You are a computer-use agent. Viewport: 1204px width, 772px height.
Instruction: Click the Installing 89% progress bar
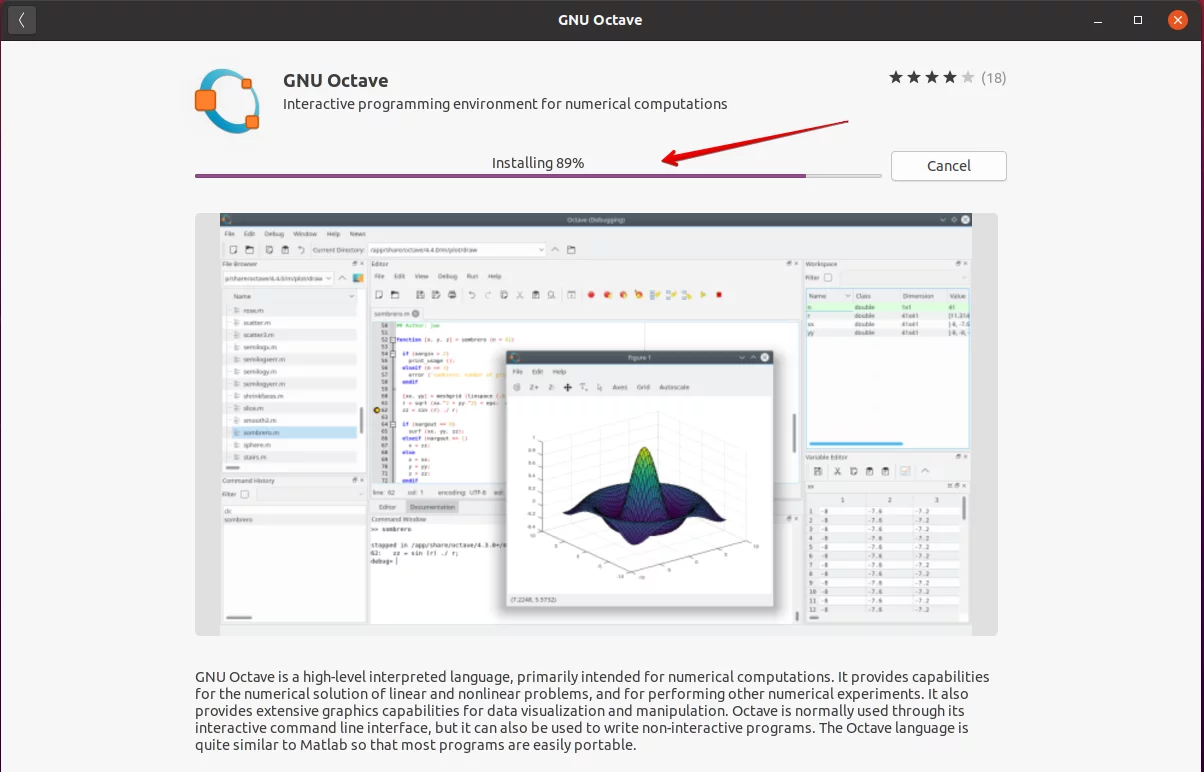(x=538, y=176)
